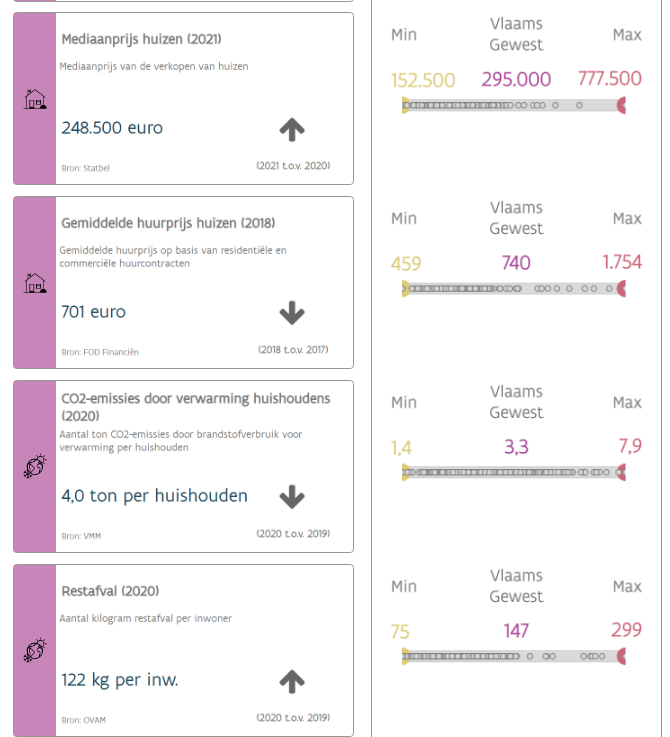
Task: Click the house icon beside Gemiddelde huurprijs huizen
Action: 35,283
